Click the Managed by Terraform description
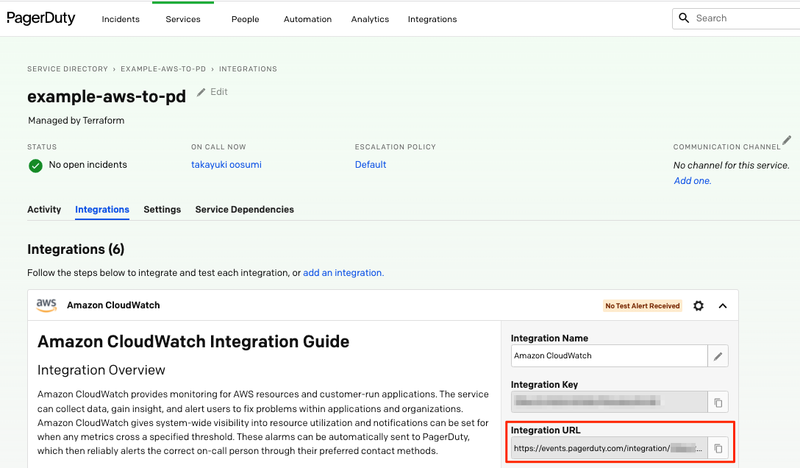800x468 pixels. pyautogui.click(x=76, y=120)
